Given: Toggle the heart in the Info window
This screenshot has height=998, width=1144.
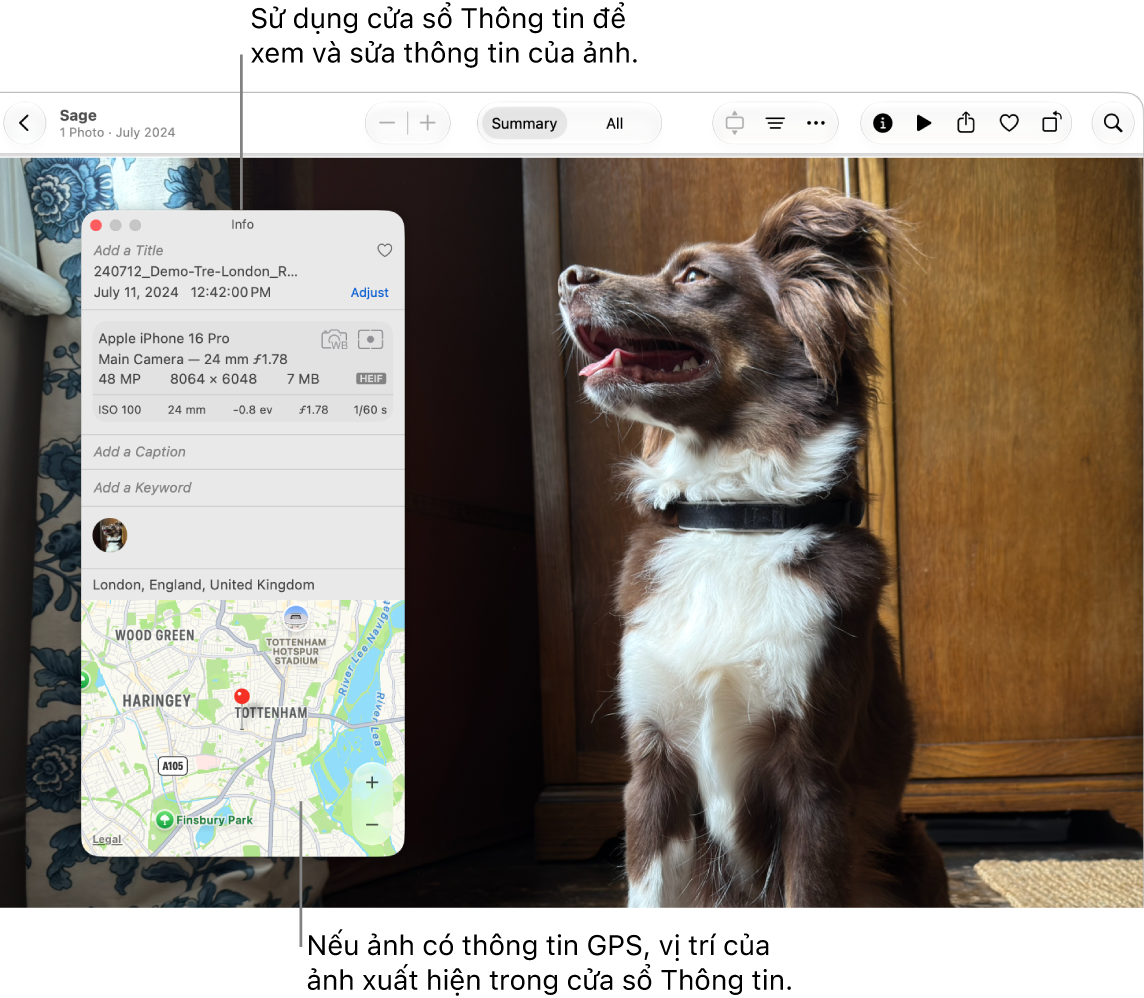Looking at the screenshot, I should point(384,250).
